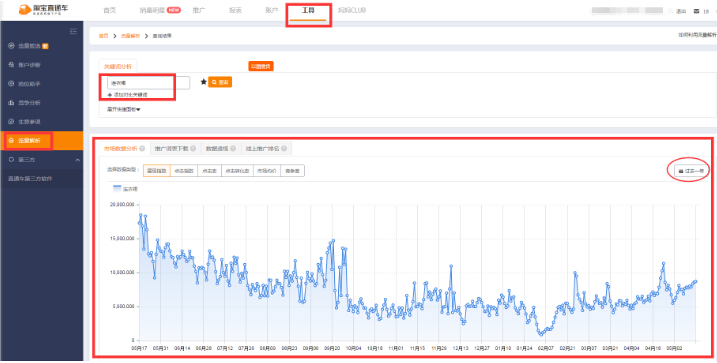
Task: Click the star favorite icon beside search
Action: click(x=204, y=82)
